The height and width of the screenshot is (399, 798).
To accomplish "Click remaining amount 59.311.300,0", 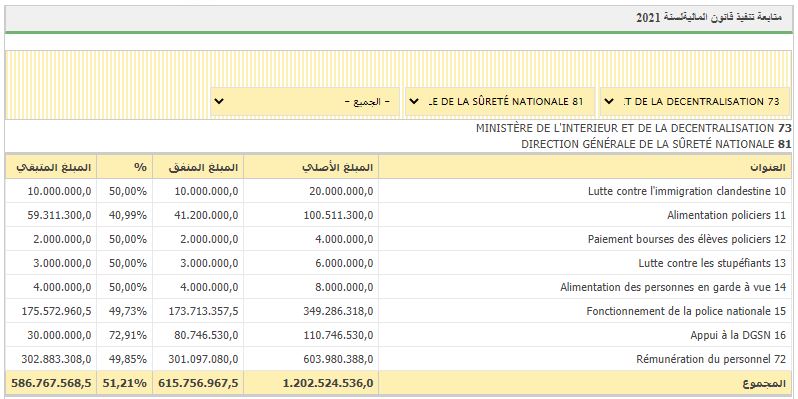I will click(x=60, y=215).
